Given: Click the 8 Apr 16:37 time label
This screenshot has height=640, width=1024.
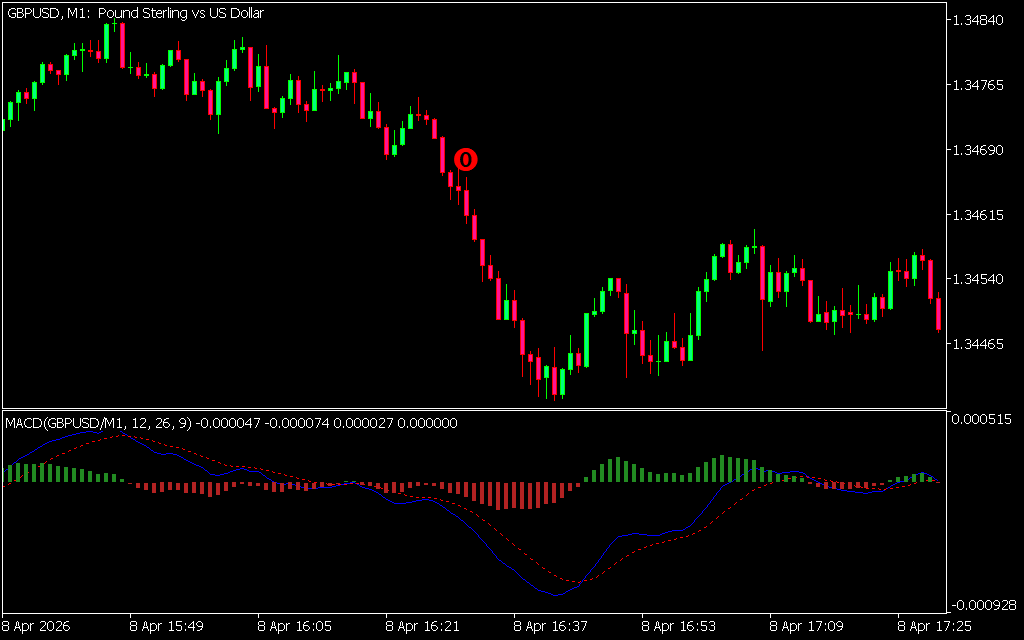Looking at the screenshot, I should point(550,627).
